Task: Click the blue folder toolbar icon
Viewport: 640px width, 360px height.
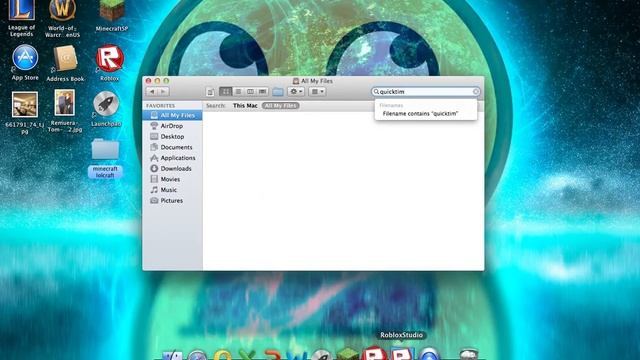Action: click(x=278, y=92)
